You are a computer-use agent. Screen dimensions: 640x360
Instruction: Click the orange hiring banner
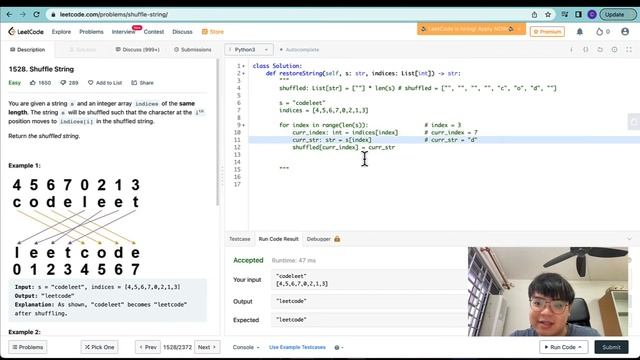tap(471, 29)
